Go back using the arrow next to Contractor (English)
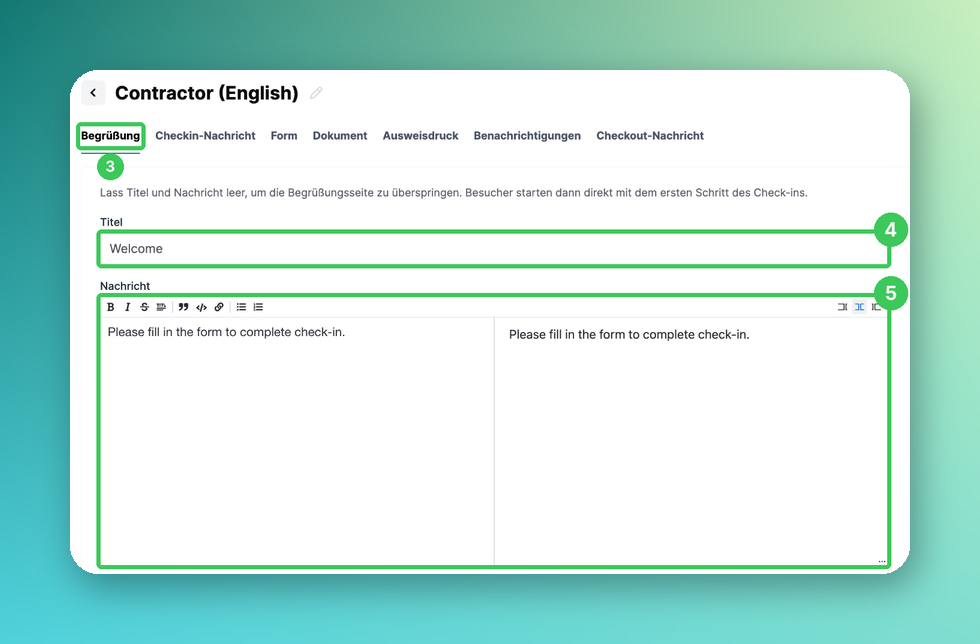The width and height of the screenshot is (980, 644). [x=93, y=93]
